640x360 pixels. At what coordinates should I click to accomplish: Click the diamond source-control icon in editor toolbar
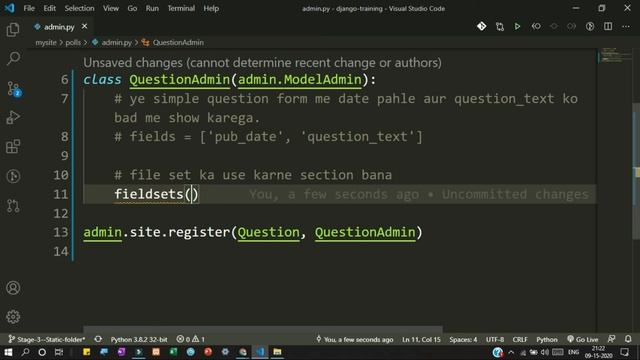coord(482,27)
